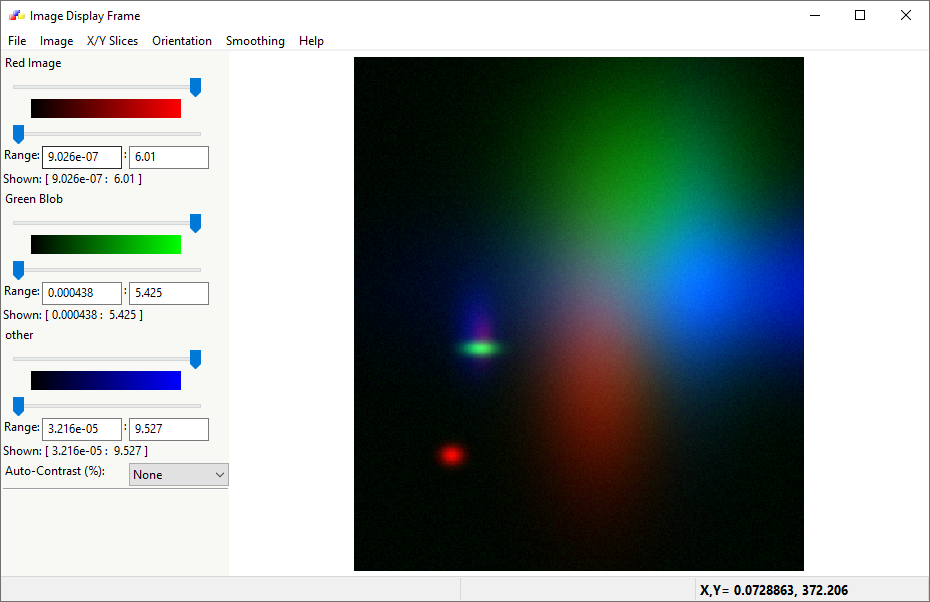Click the Red Image range minimum field
Screen dimensions: 930x602
point(81,157)
